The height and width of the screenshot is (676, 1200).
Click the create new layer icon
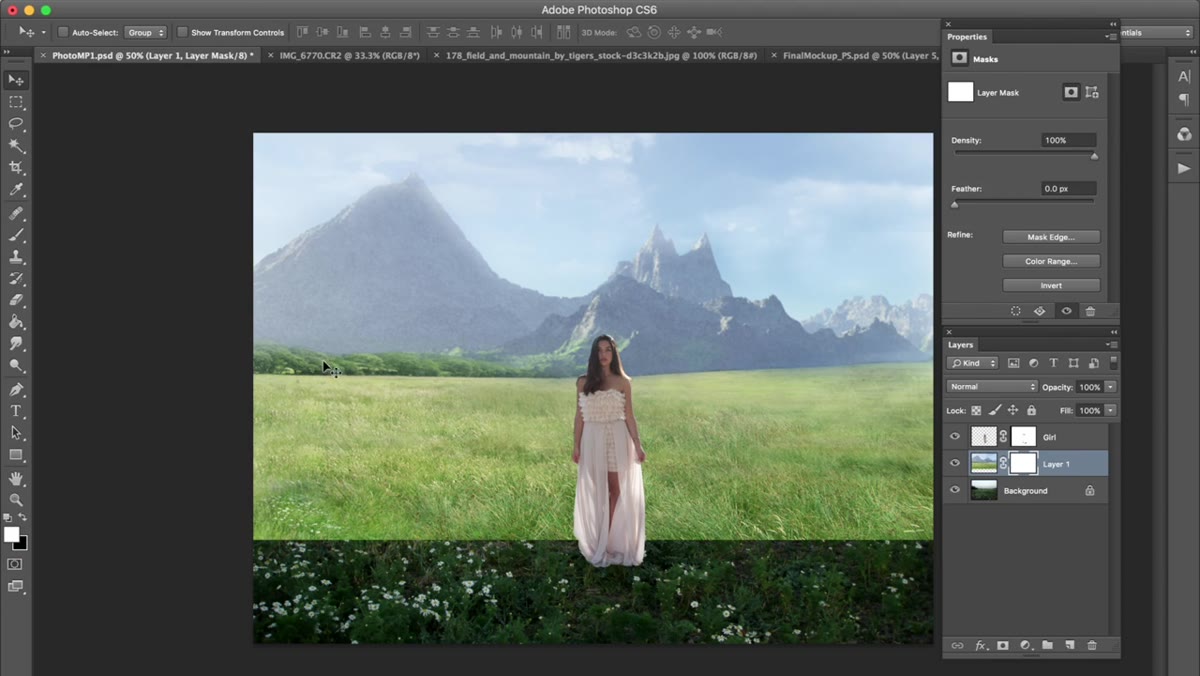tap(1069, 646)
